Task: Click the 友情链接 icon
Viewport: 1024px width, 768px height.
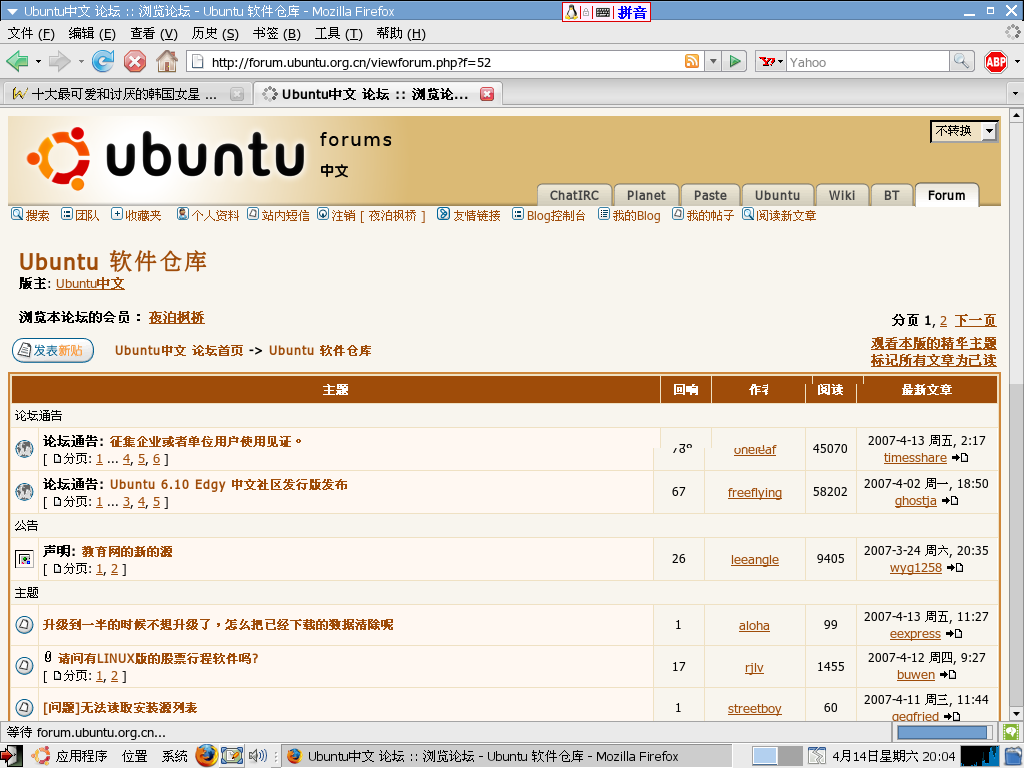Action: 443,214
